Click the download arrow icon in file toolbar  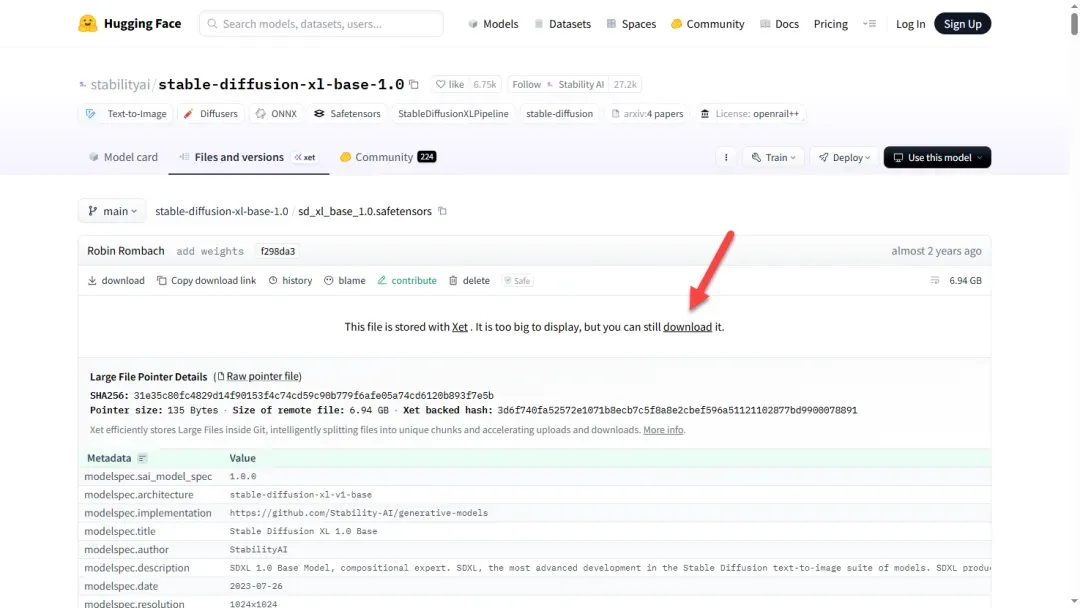92,280
